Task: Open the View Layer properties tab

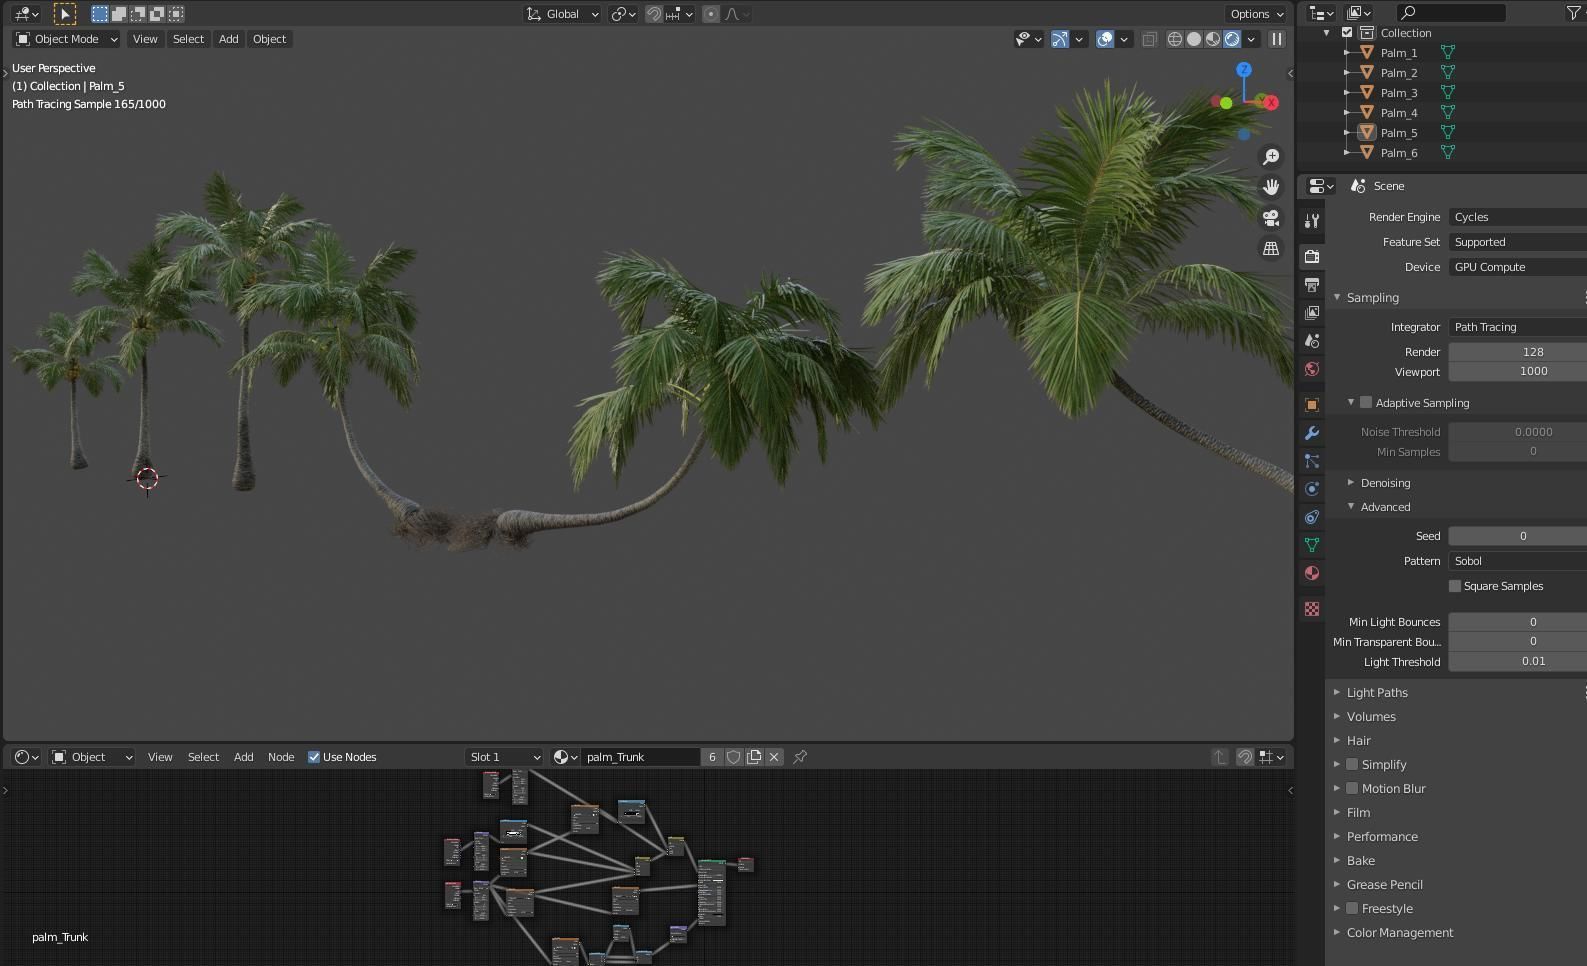Action: point(1312,313)
